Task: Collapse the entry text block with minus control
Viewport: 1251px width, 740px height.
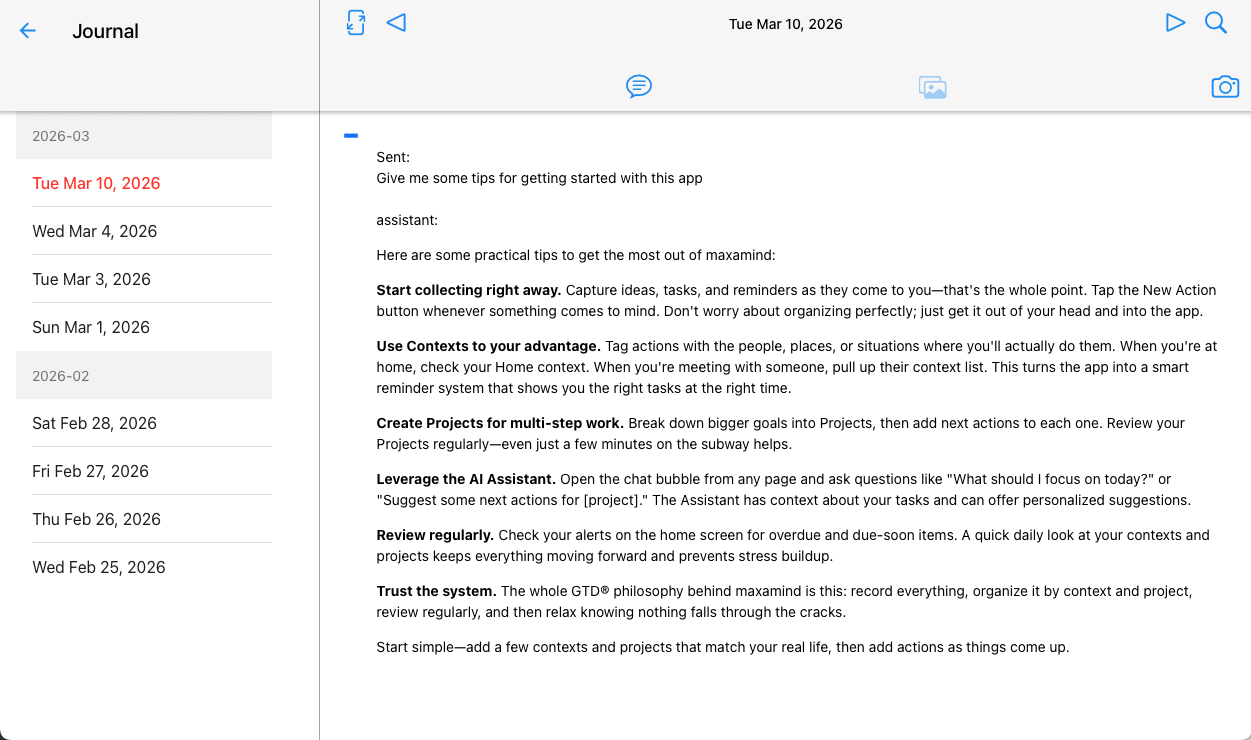Action: (x=351, y=134)
